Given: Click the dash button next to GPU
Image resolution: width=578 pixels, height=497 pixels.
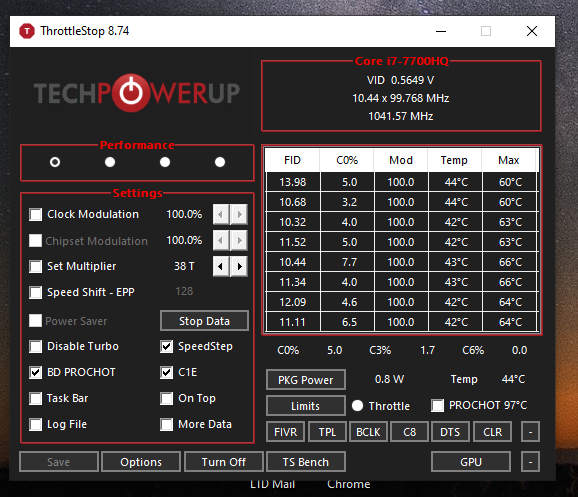Looking at the screenshot, I should (530, 462).
